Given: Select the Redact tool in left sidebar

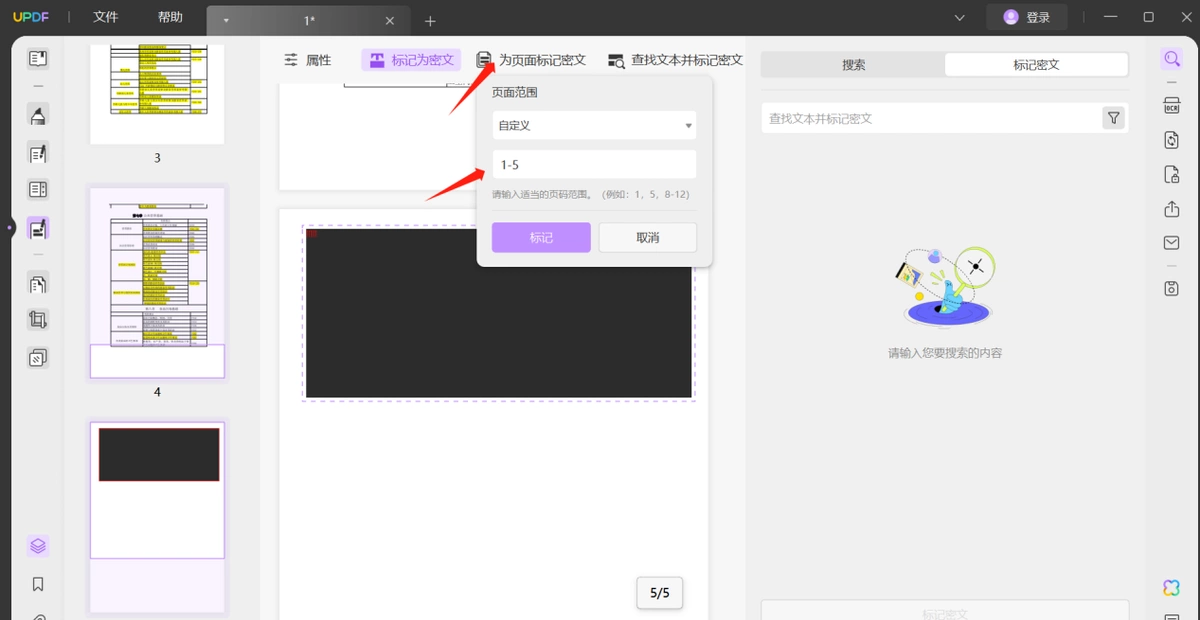Looking at the screenshot, I should click(38, 229).
